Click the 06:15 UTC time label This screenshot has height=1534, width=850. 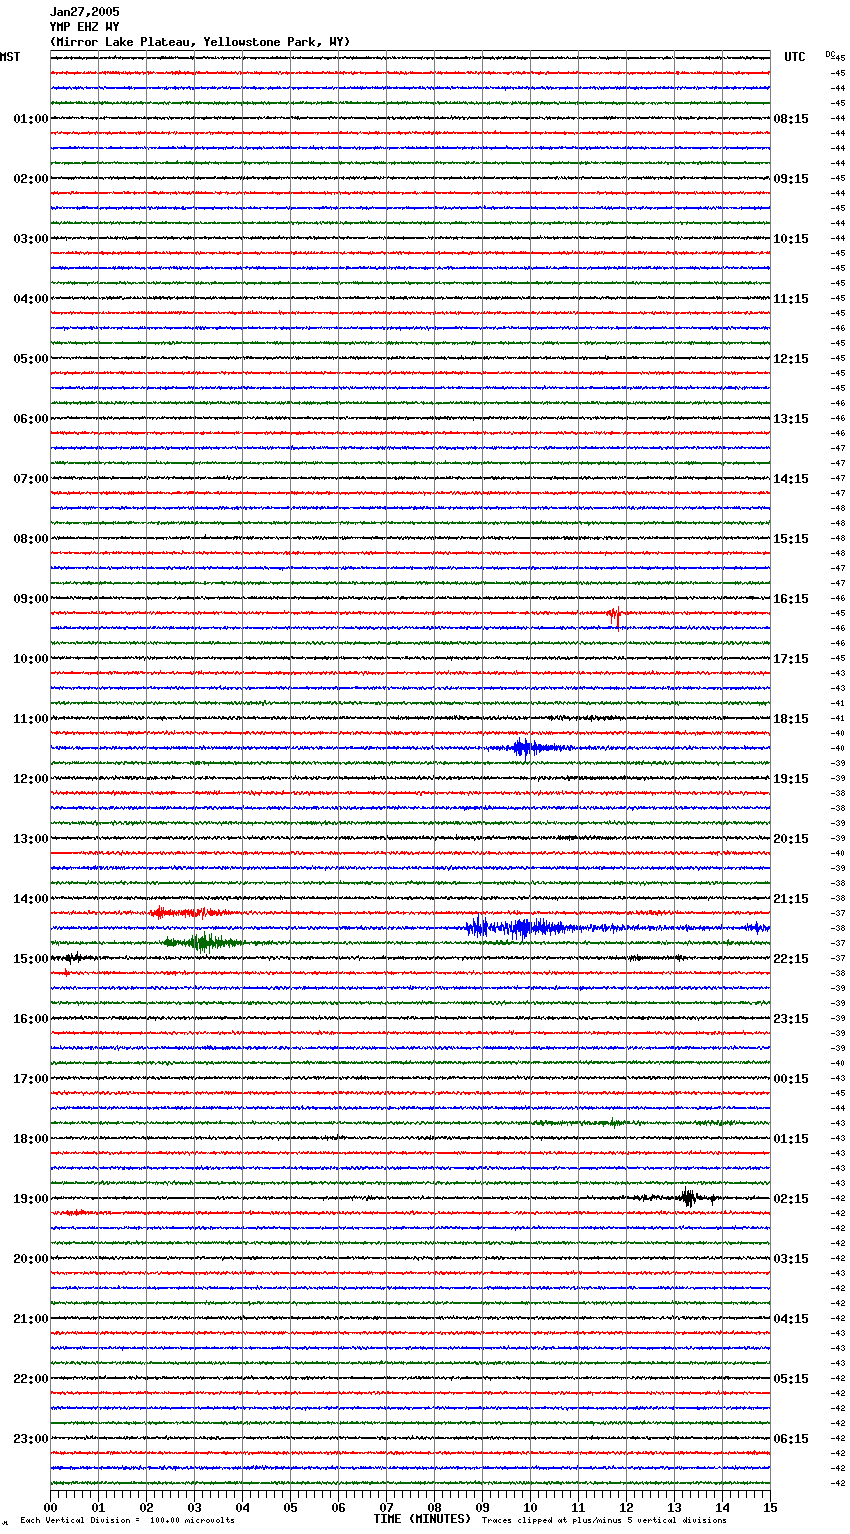pyautogui.click(x=791, y=1439)
